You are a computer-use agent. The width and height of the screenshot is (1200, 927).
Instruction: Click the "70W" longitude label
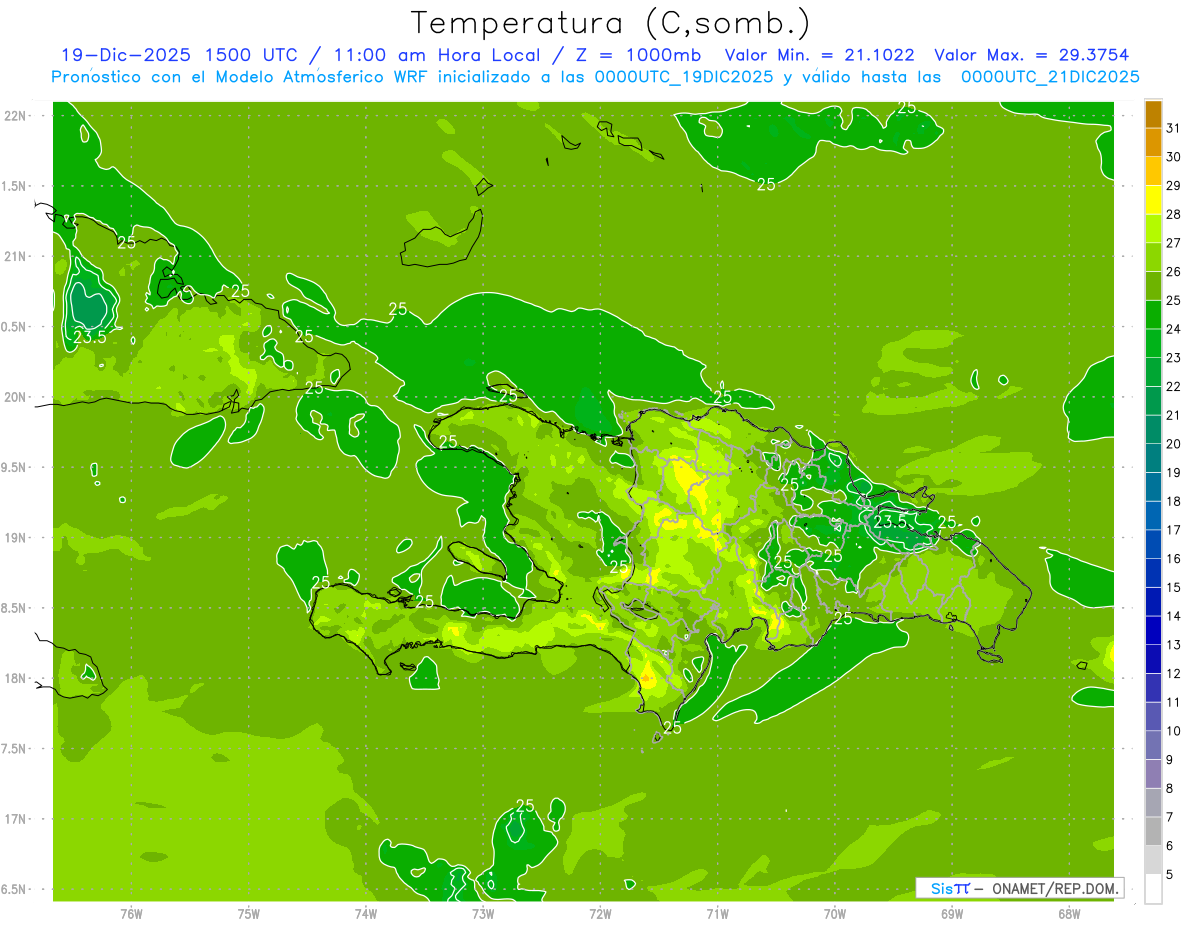coord(835,914)
